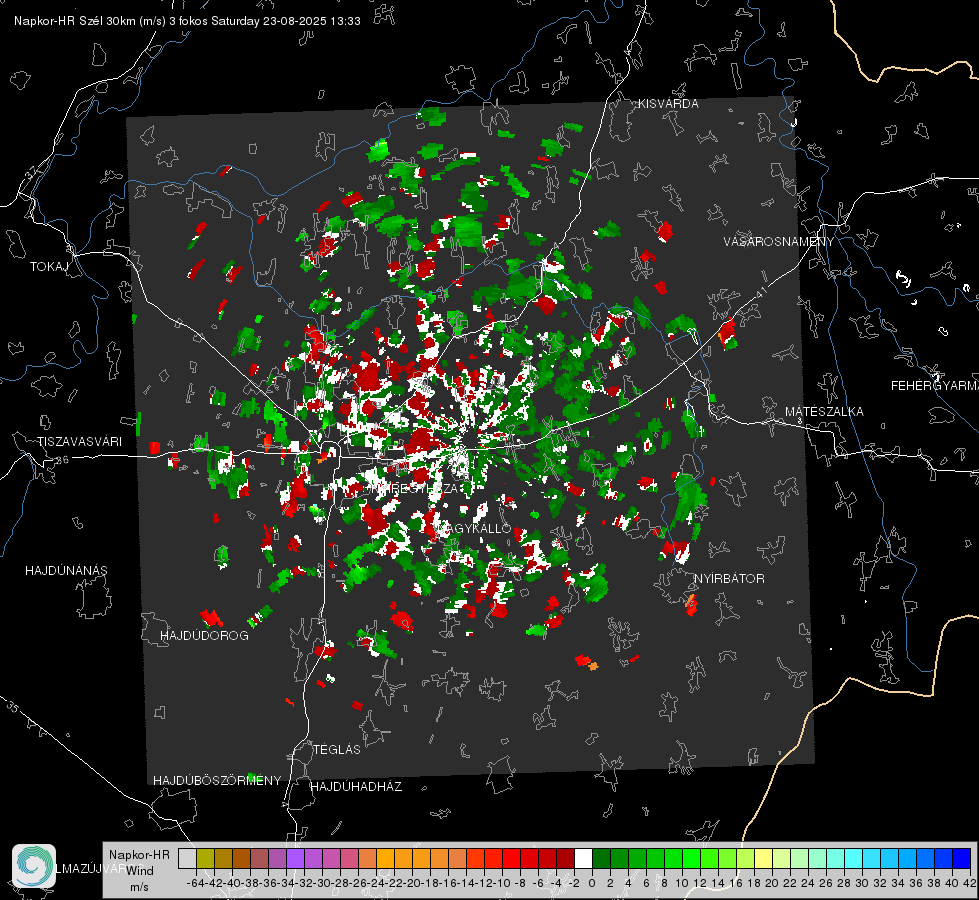The height and width of the screenshot is (900, 979).
Task: Click the HAJDÚBÖSZÖRMÉNY label
Action: coord(217,781)
